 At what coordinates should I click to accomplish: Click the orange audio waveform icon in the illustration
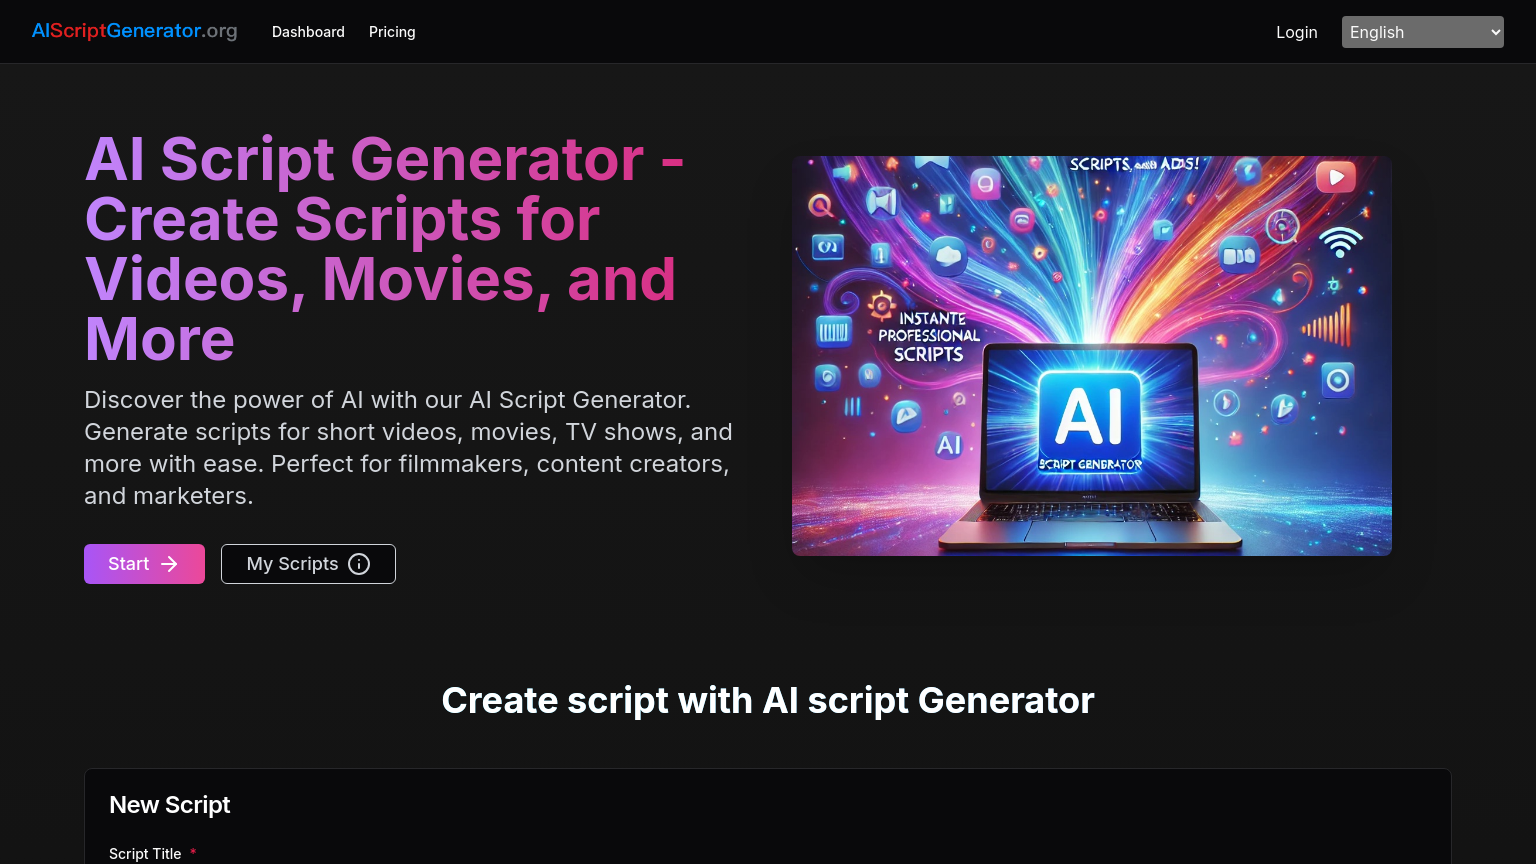(1326, 326)
